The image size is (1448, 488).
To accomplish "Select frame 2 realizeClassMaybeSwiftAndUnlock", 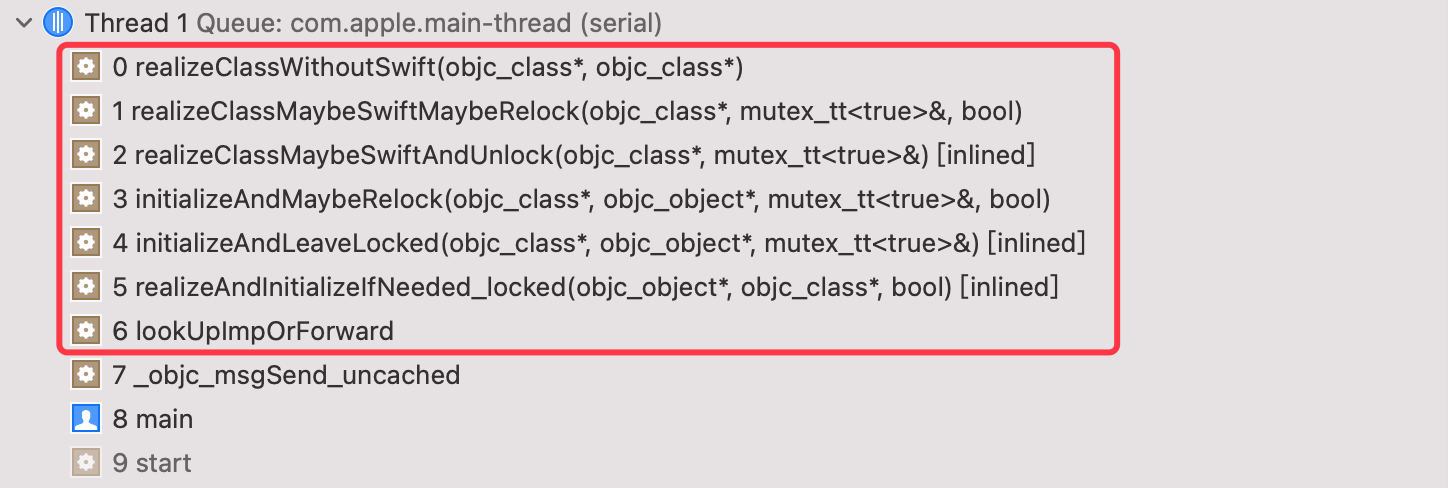I will tap(574, 155).
